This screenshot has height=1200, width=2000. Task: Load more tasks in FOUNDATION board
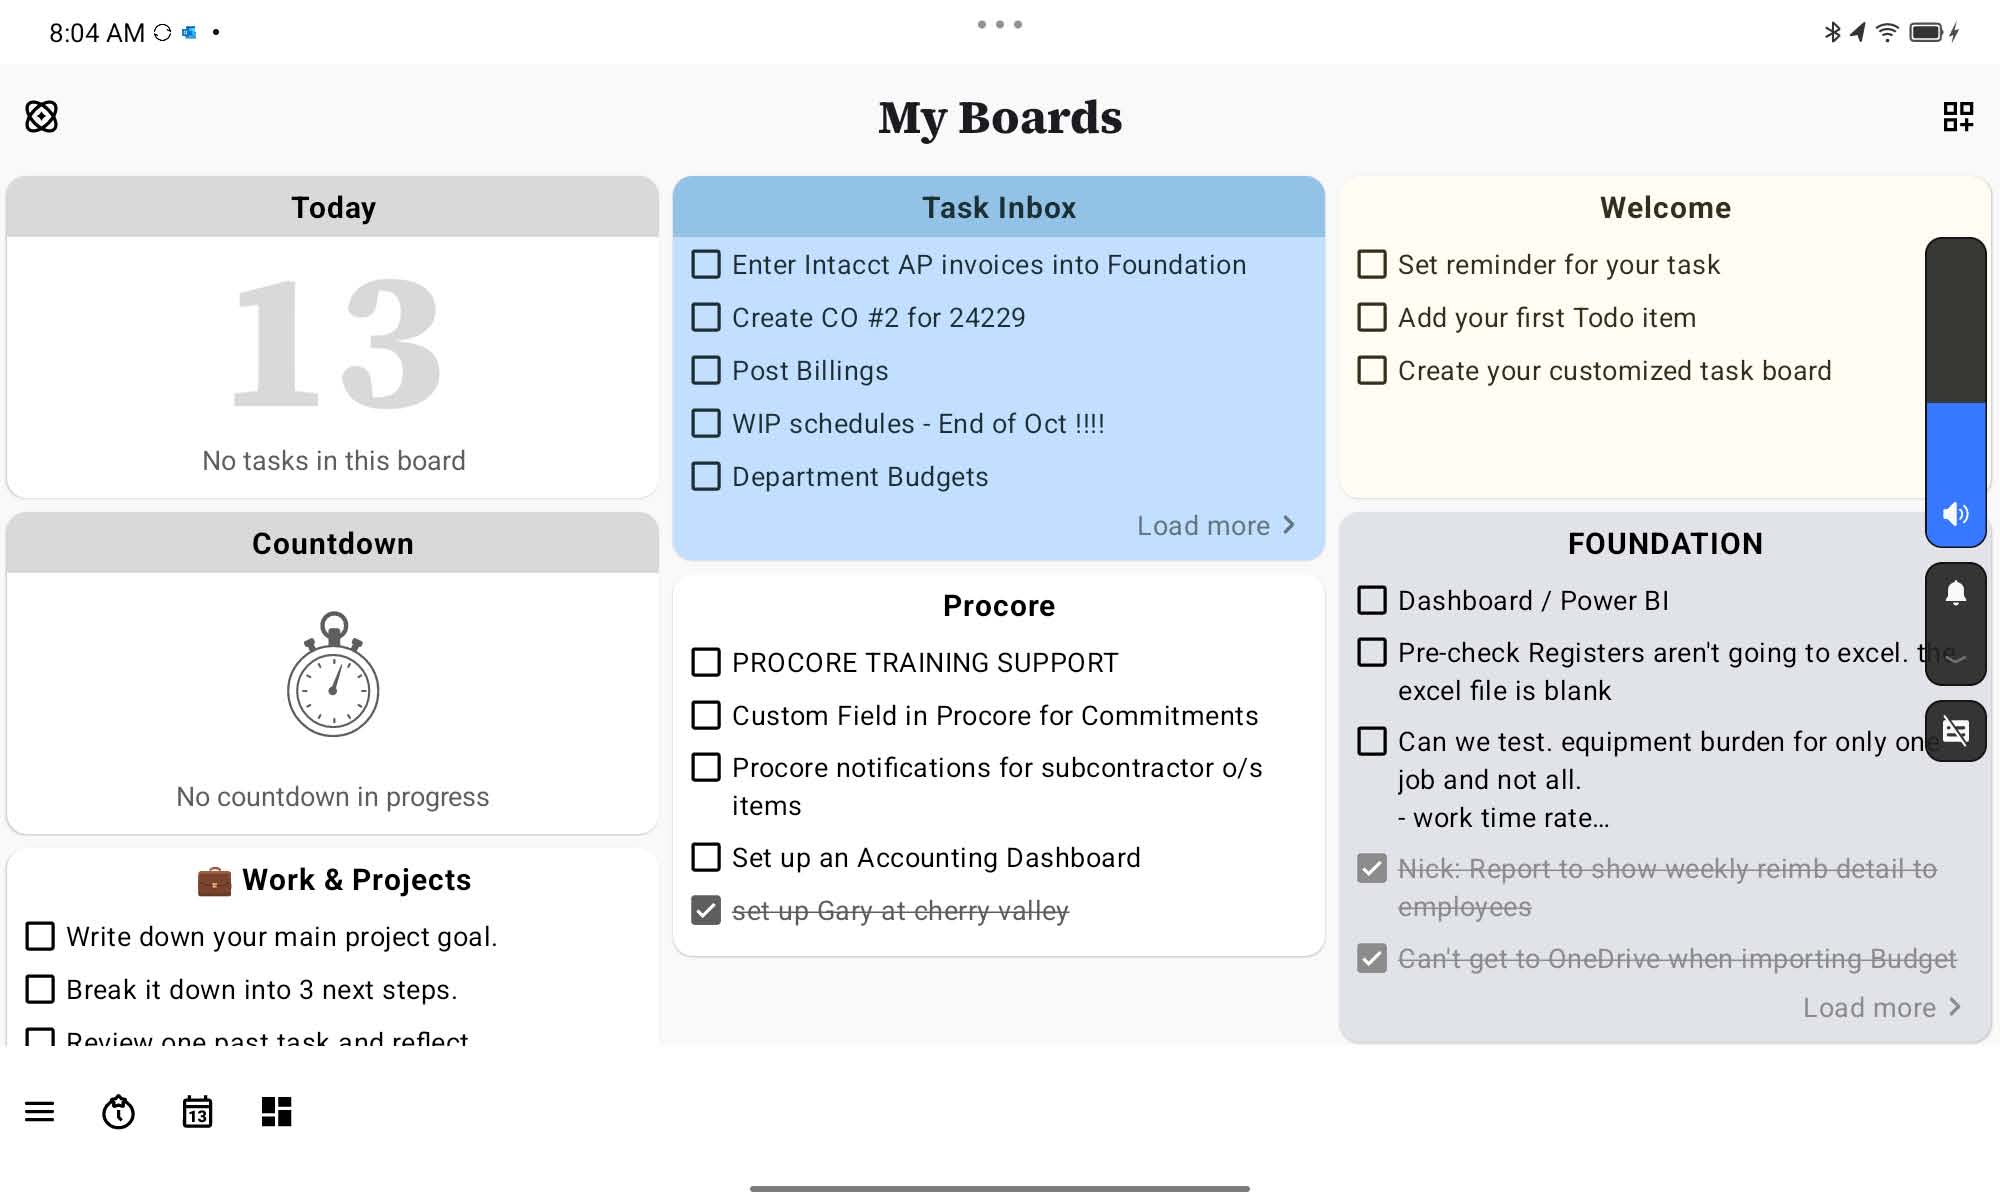pyautogui.click(x=1881, y=1008)
